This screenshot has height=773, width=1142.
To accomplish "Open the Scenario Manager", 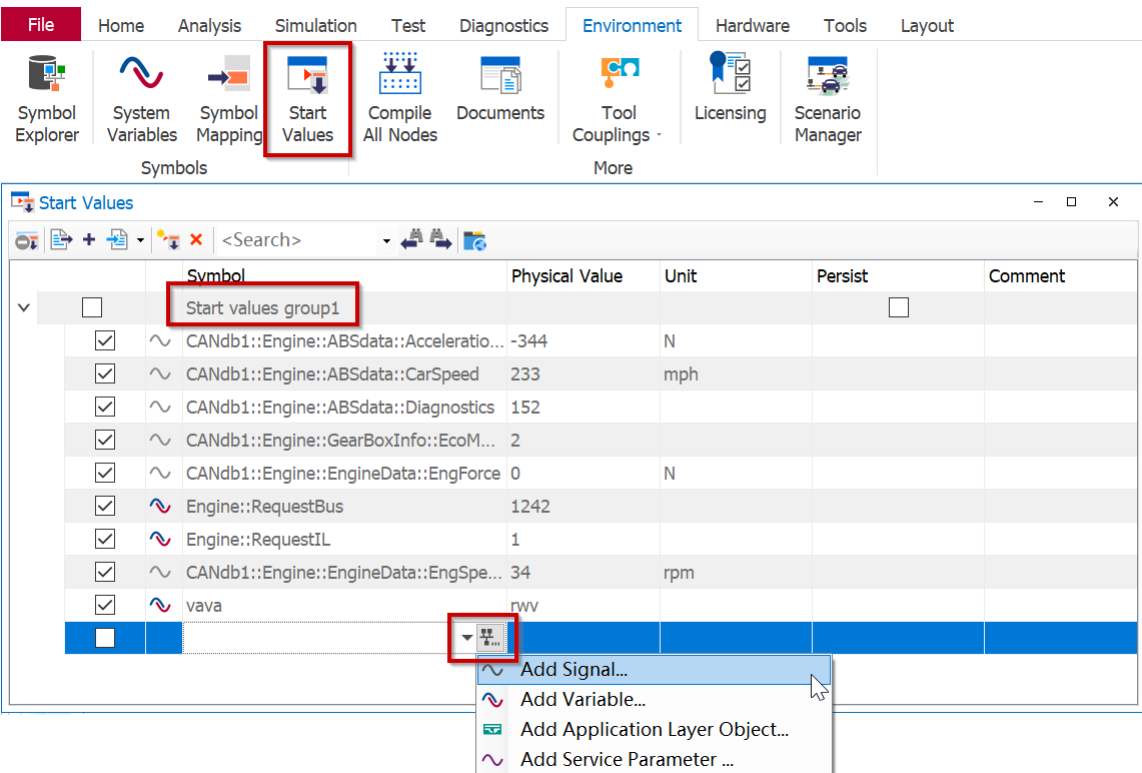I will (x=827, y=98).
